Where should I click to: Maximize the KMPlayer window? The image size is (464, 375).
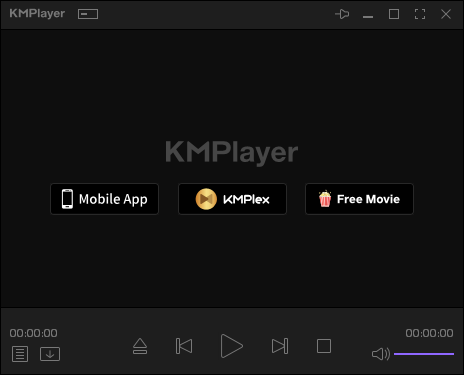point(394,14)
